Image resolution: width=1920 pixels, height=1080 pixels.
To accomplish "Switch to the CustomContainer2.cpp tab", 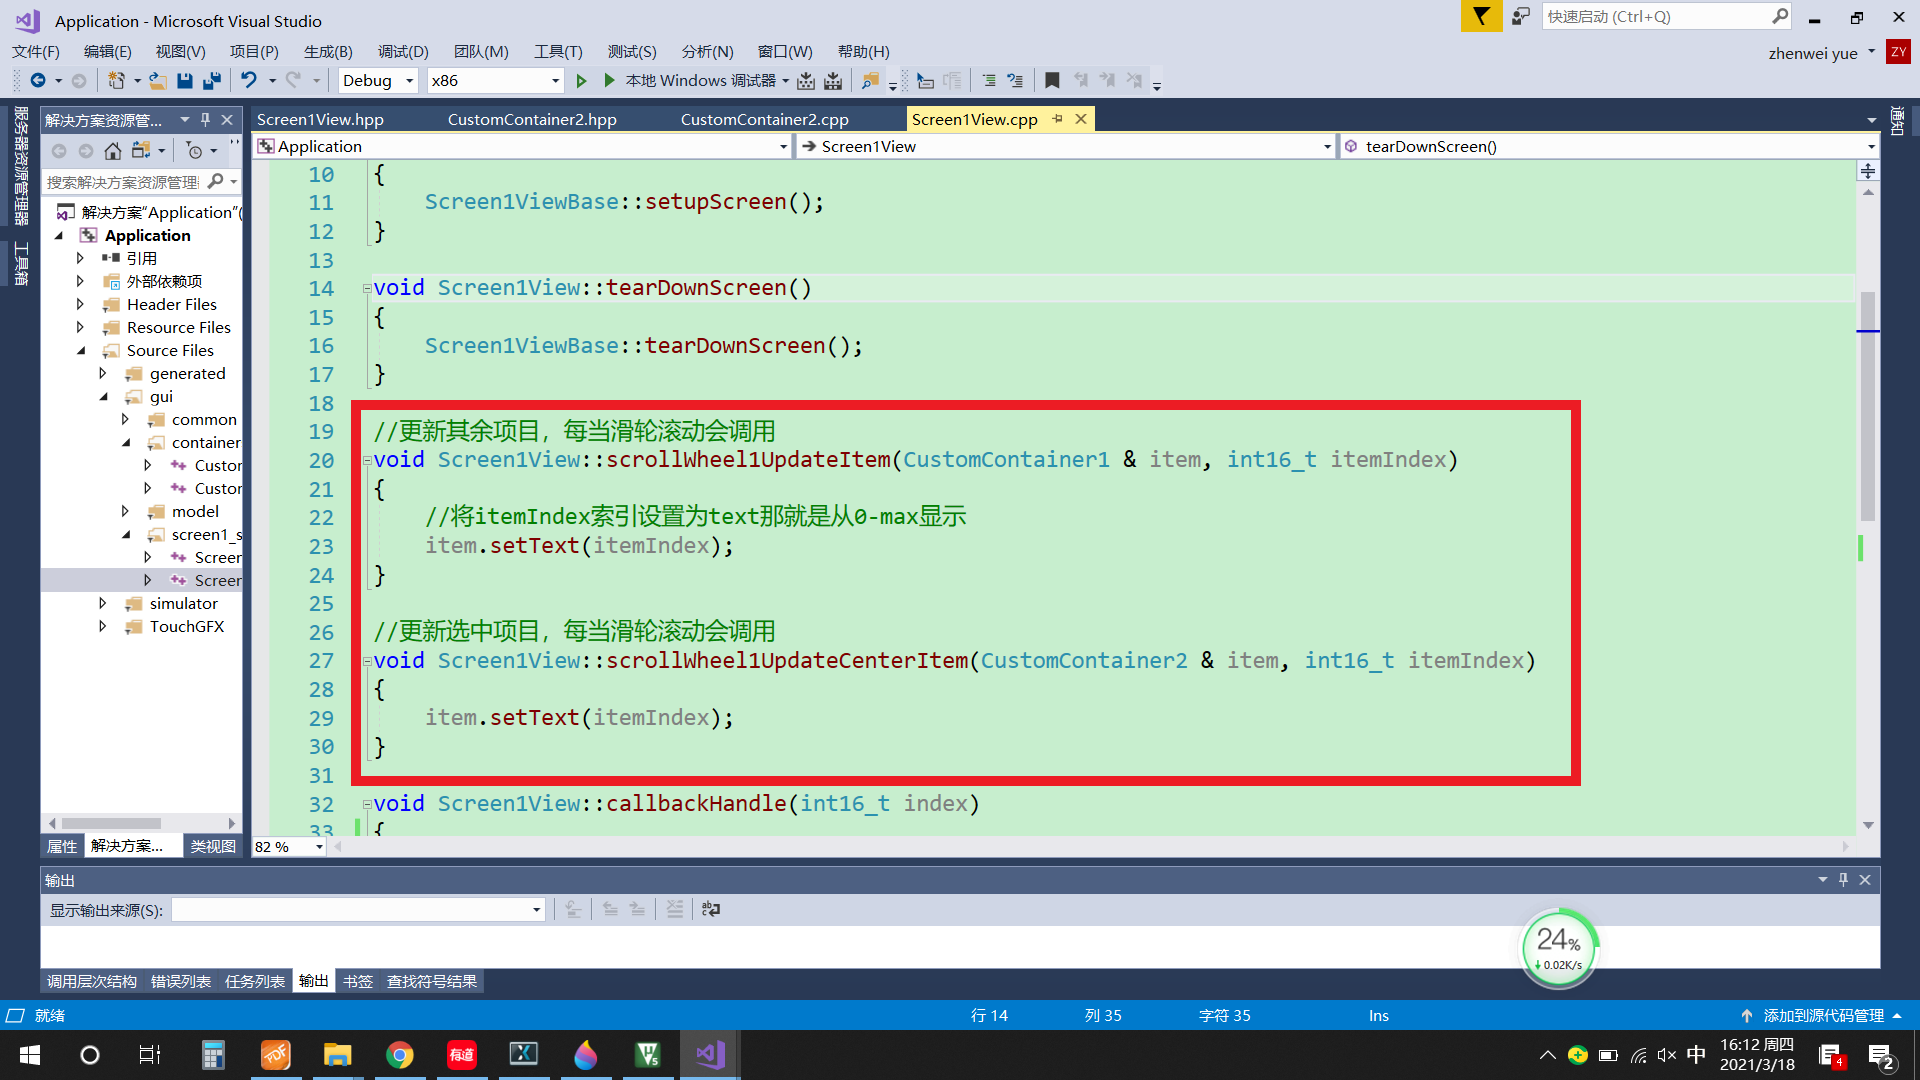I will [x=764, y=118].
